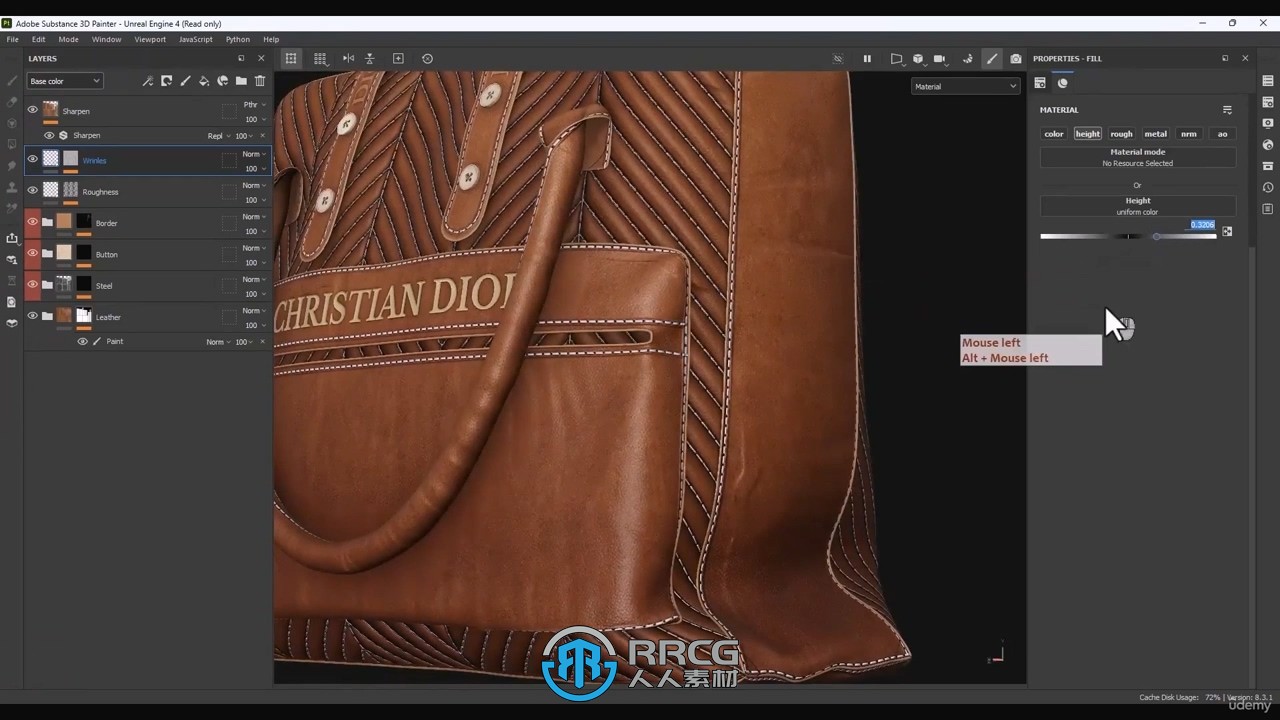This screenshot has width=1280, height=720.
Task: Select the Border folder color thumbnail
Action: (x=64, y=222)
